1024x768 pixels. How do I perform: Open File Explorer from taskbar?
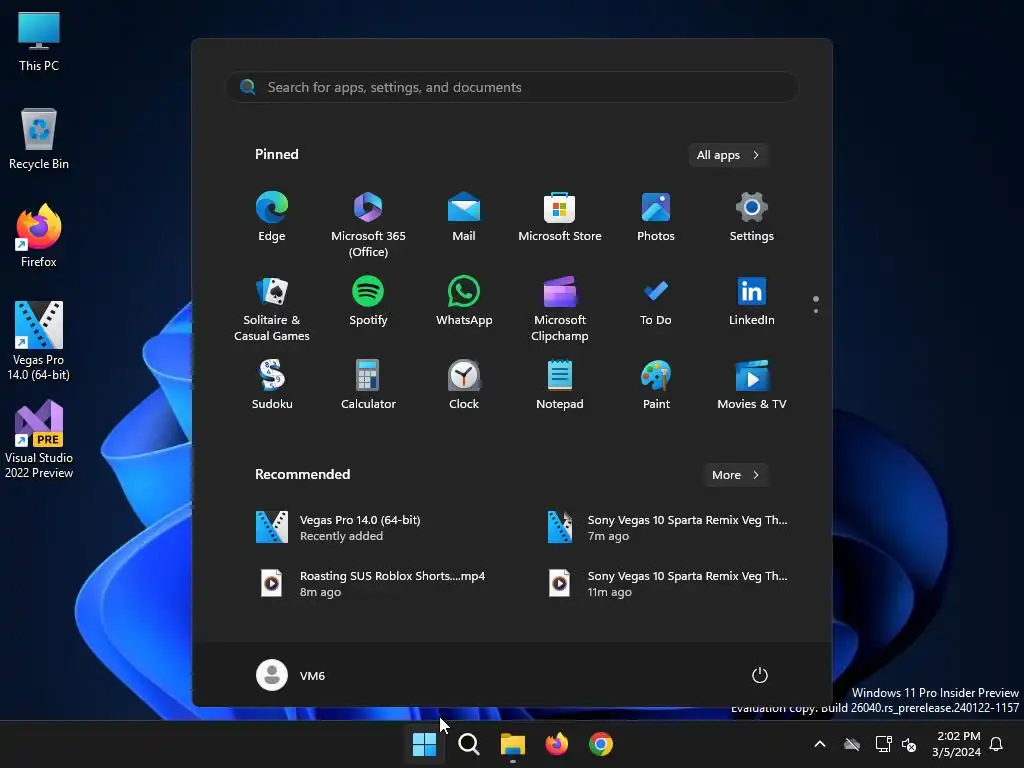click(513, 744)
